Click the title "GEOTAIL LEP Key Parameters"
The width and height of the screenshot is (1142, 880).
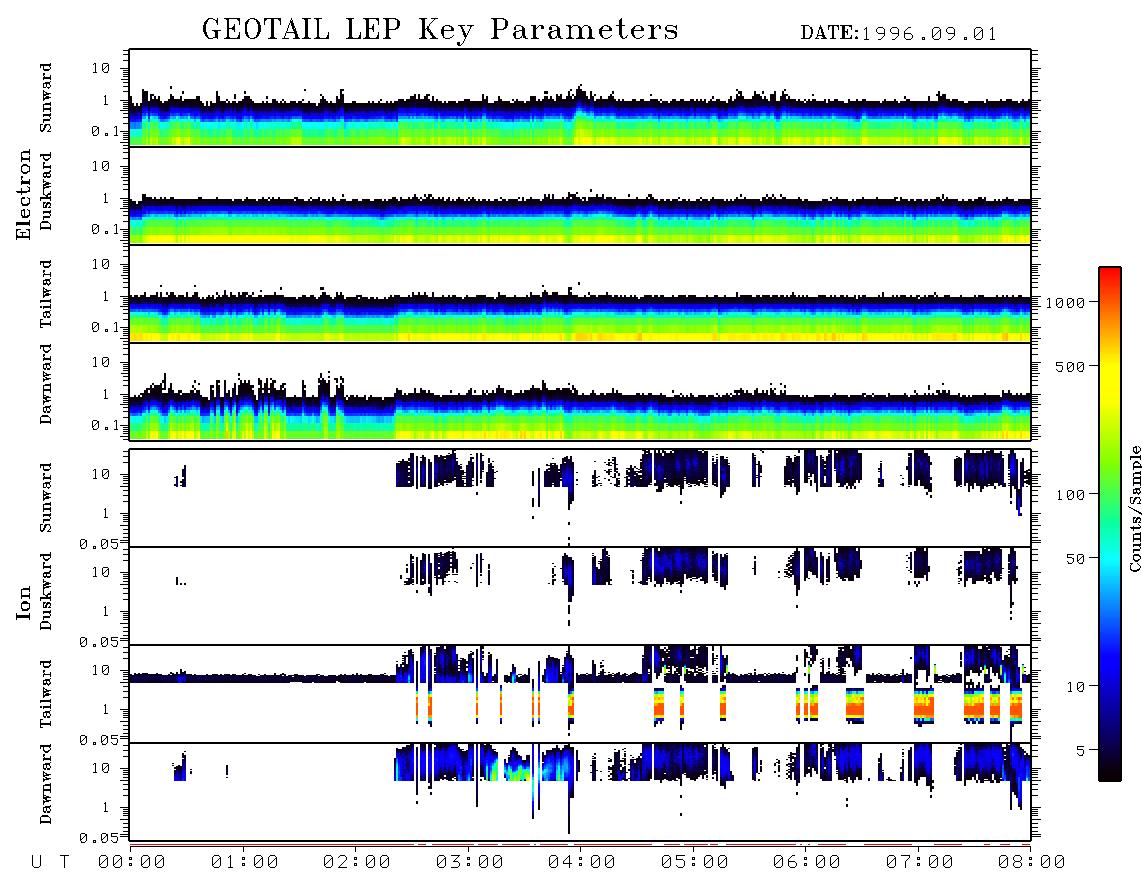[440, 30]
